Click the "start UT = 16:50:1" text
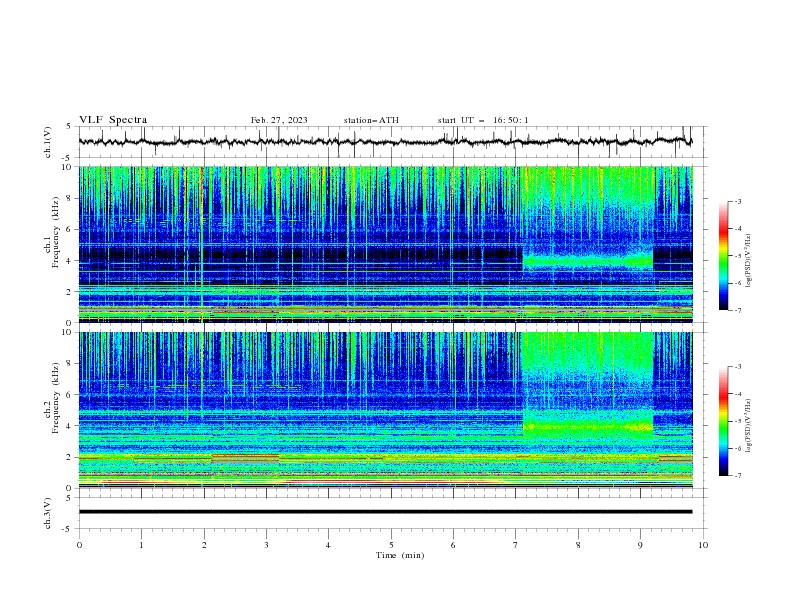792x612 pixels. point(483,120)
